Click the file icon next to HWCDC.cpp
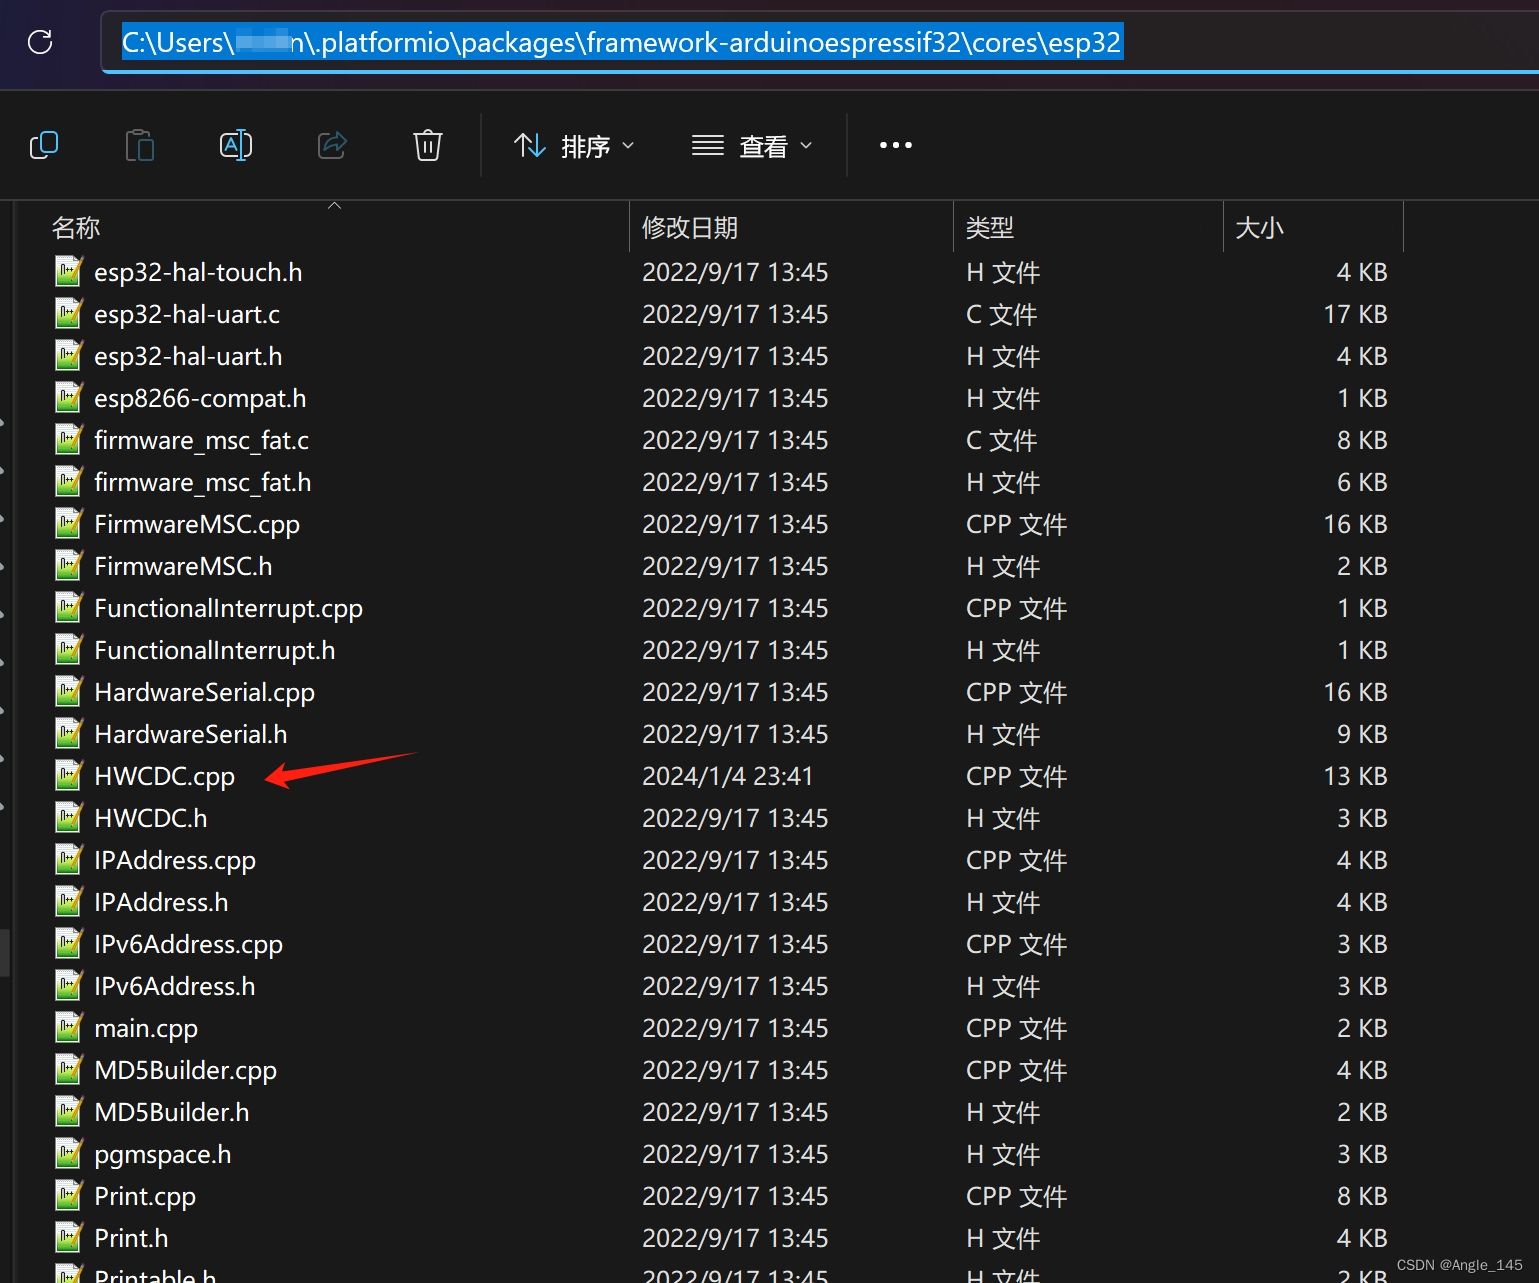Image resolution: width=1539 pixels, height=1283 pixels. coord(66,775)
